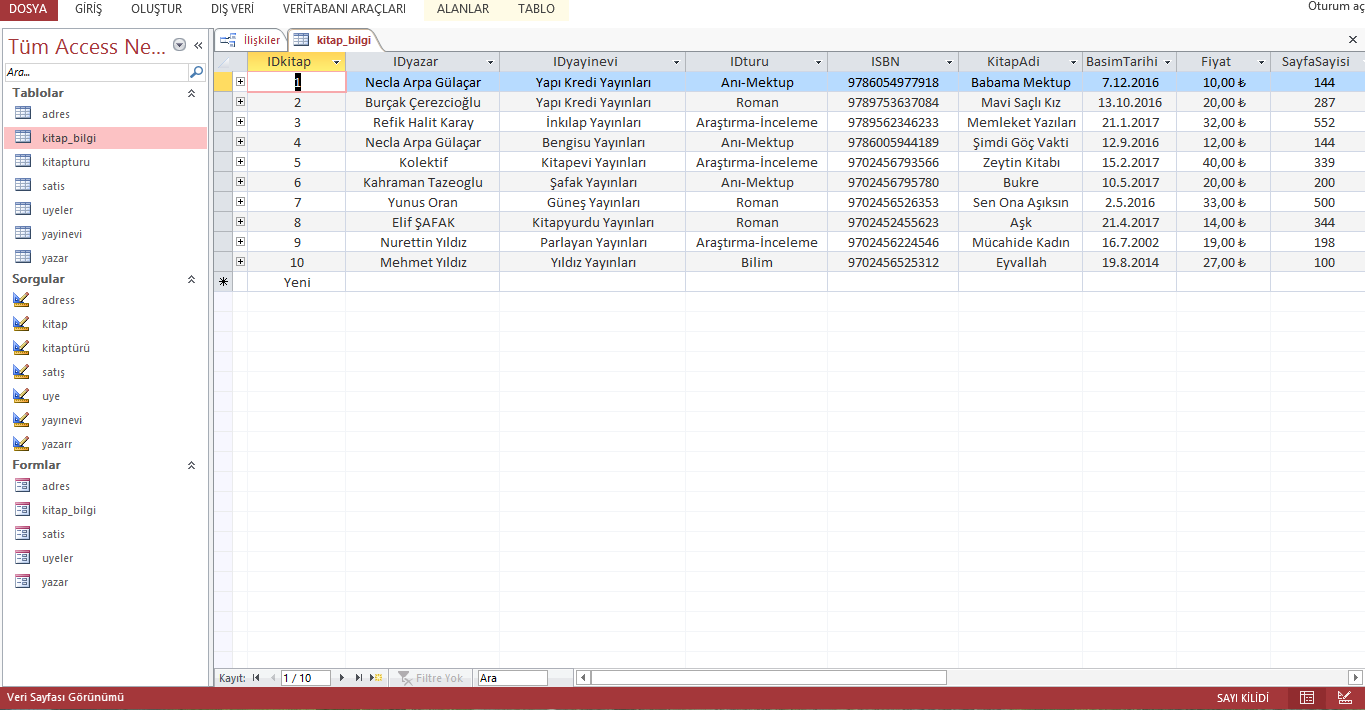Switch to Design View in status bar

(1345, 698)
